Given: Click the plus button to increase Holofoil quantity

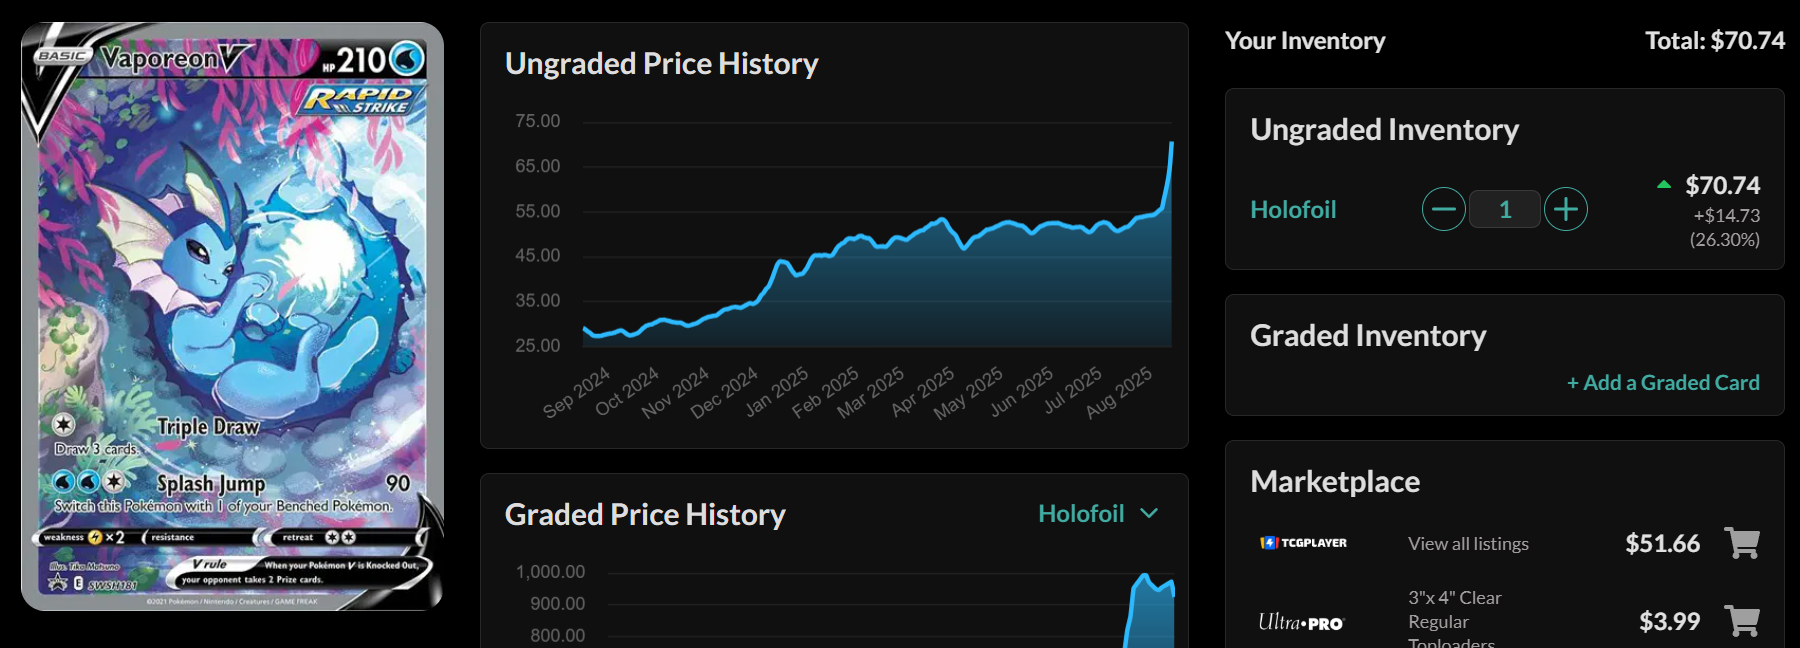Looking at the screenshot, I should coord(1565,209).
